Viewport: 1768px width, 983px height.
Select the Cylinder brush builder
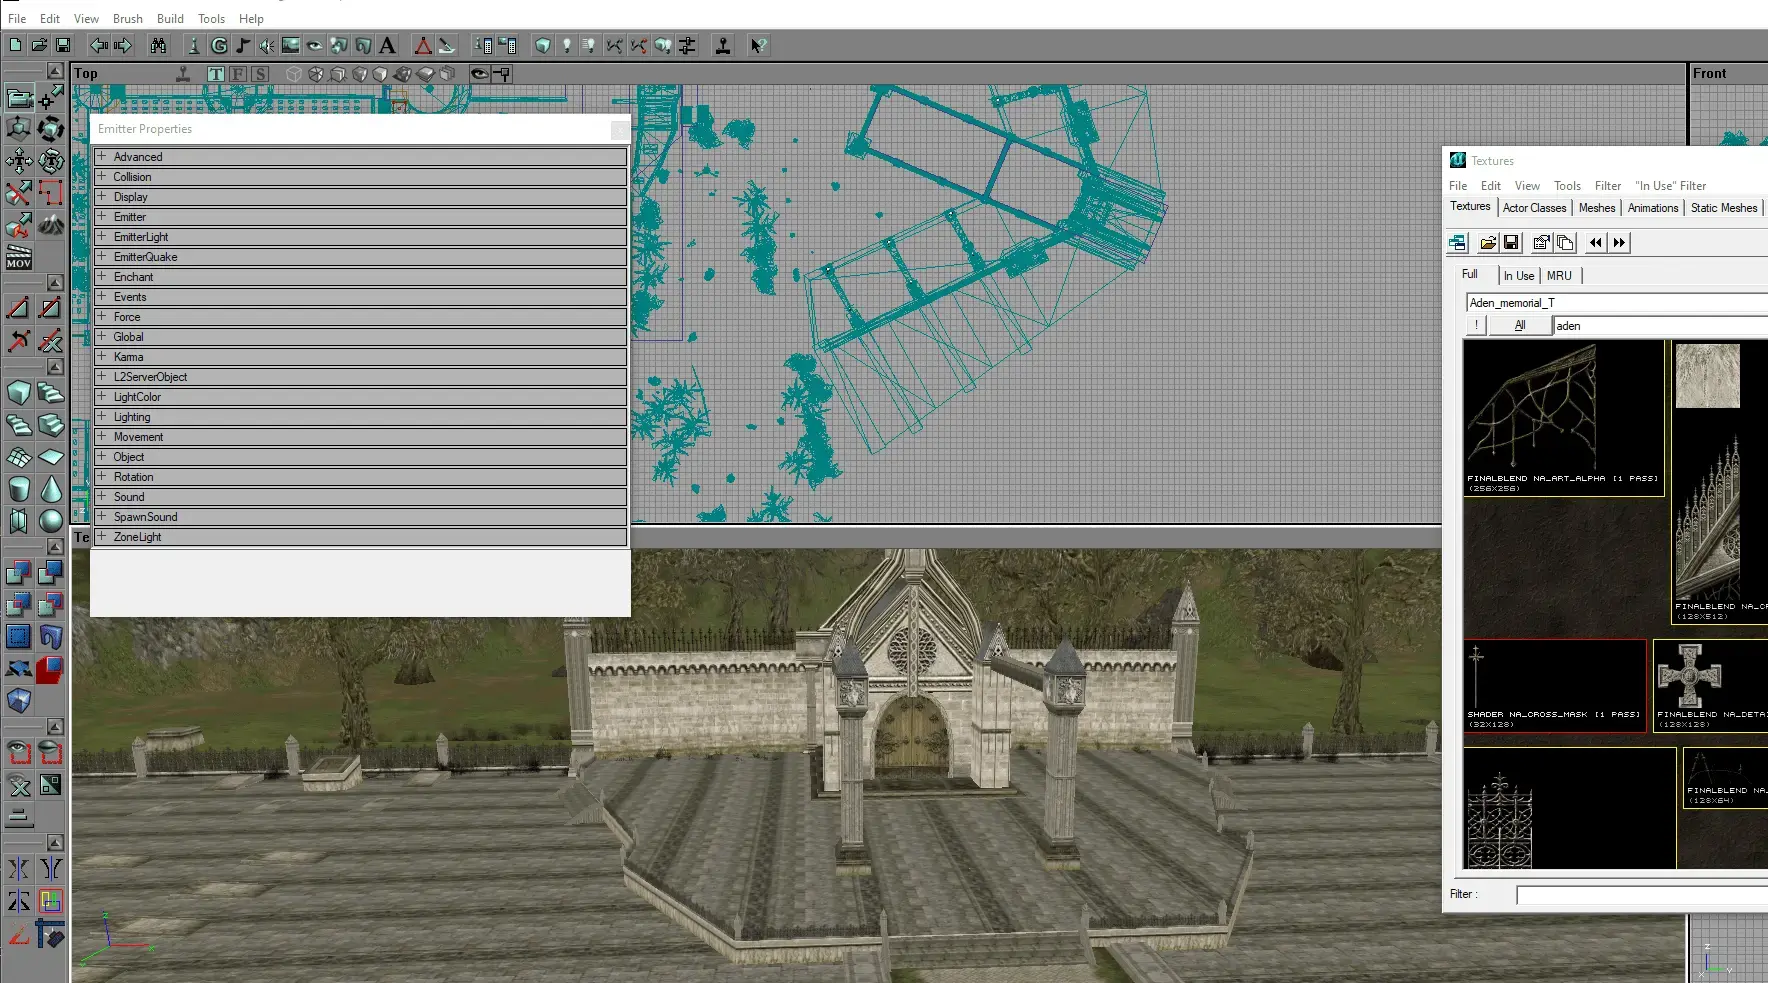click(x=19, y=489)
